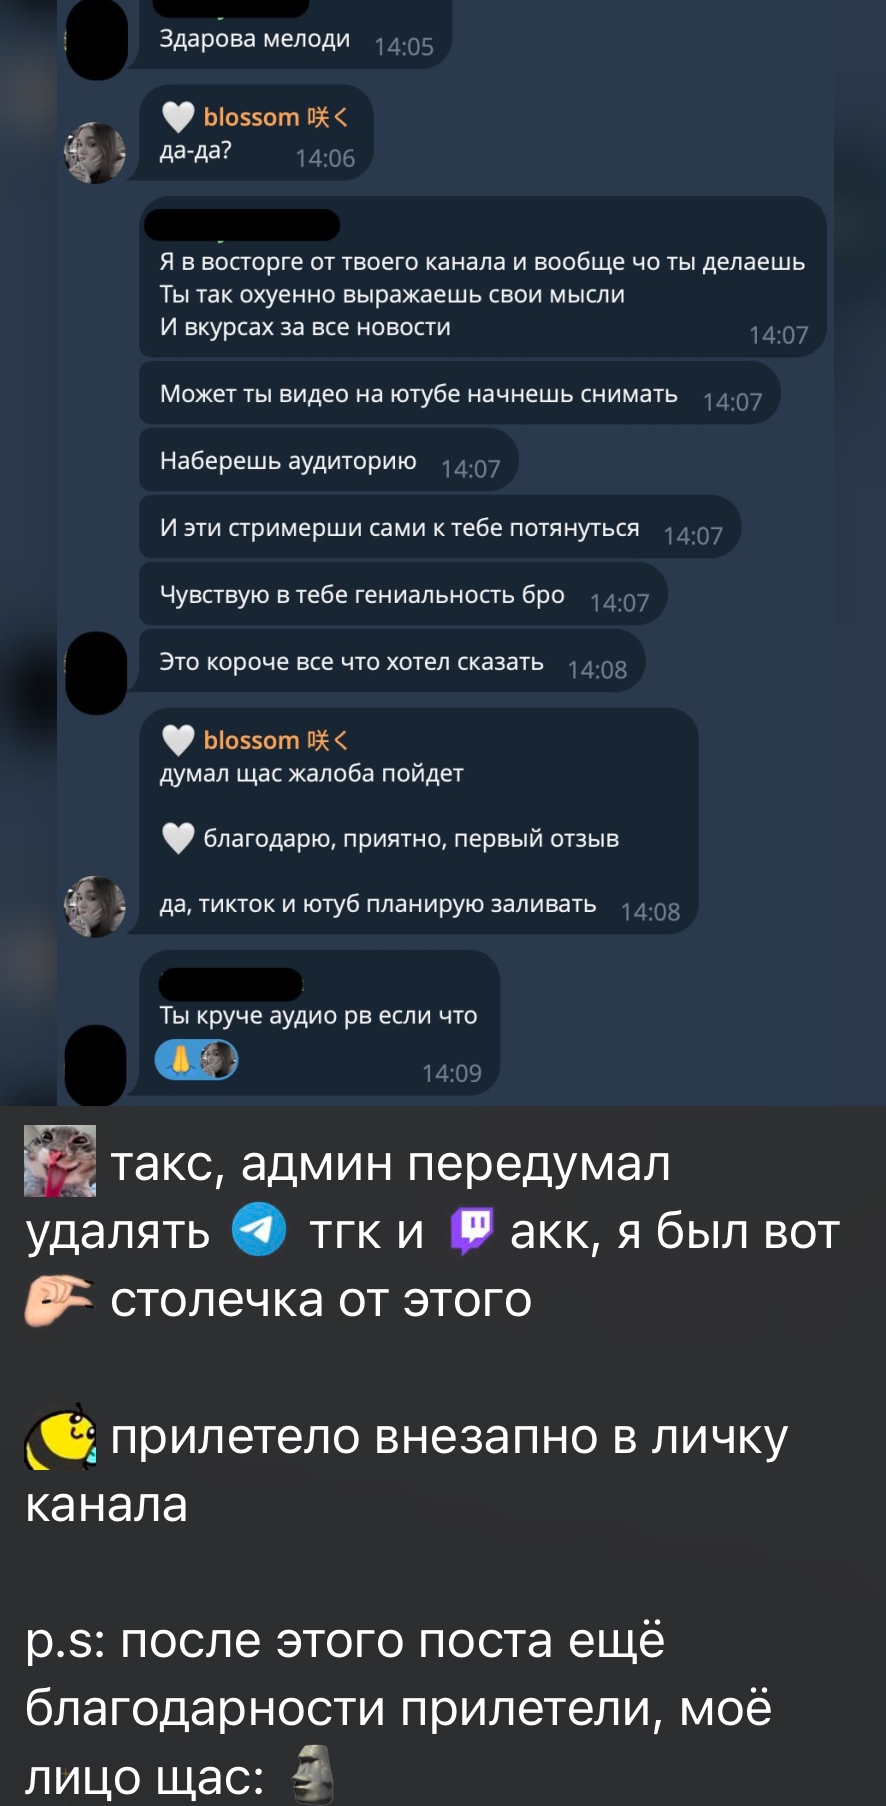Click blossom name above 'думал щас жалоба'
The width and height of the screenshot is (886, 1806).
tap(276, 740)
